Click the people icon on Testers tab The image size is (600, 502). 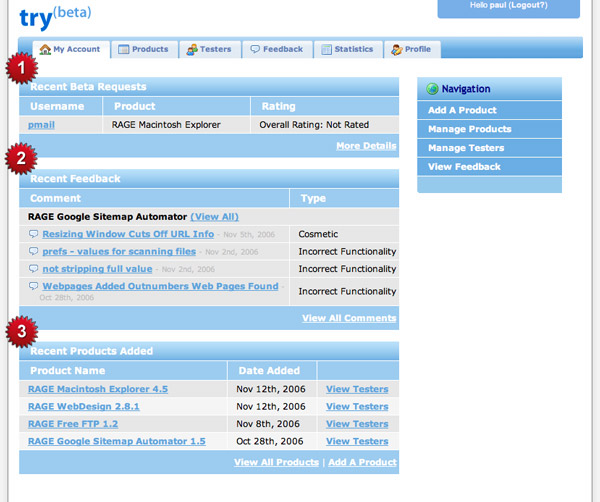192,50
